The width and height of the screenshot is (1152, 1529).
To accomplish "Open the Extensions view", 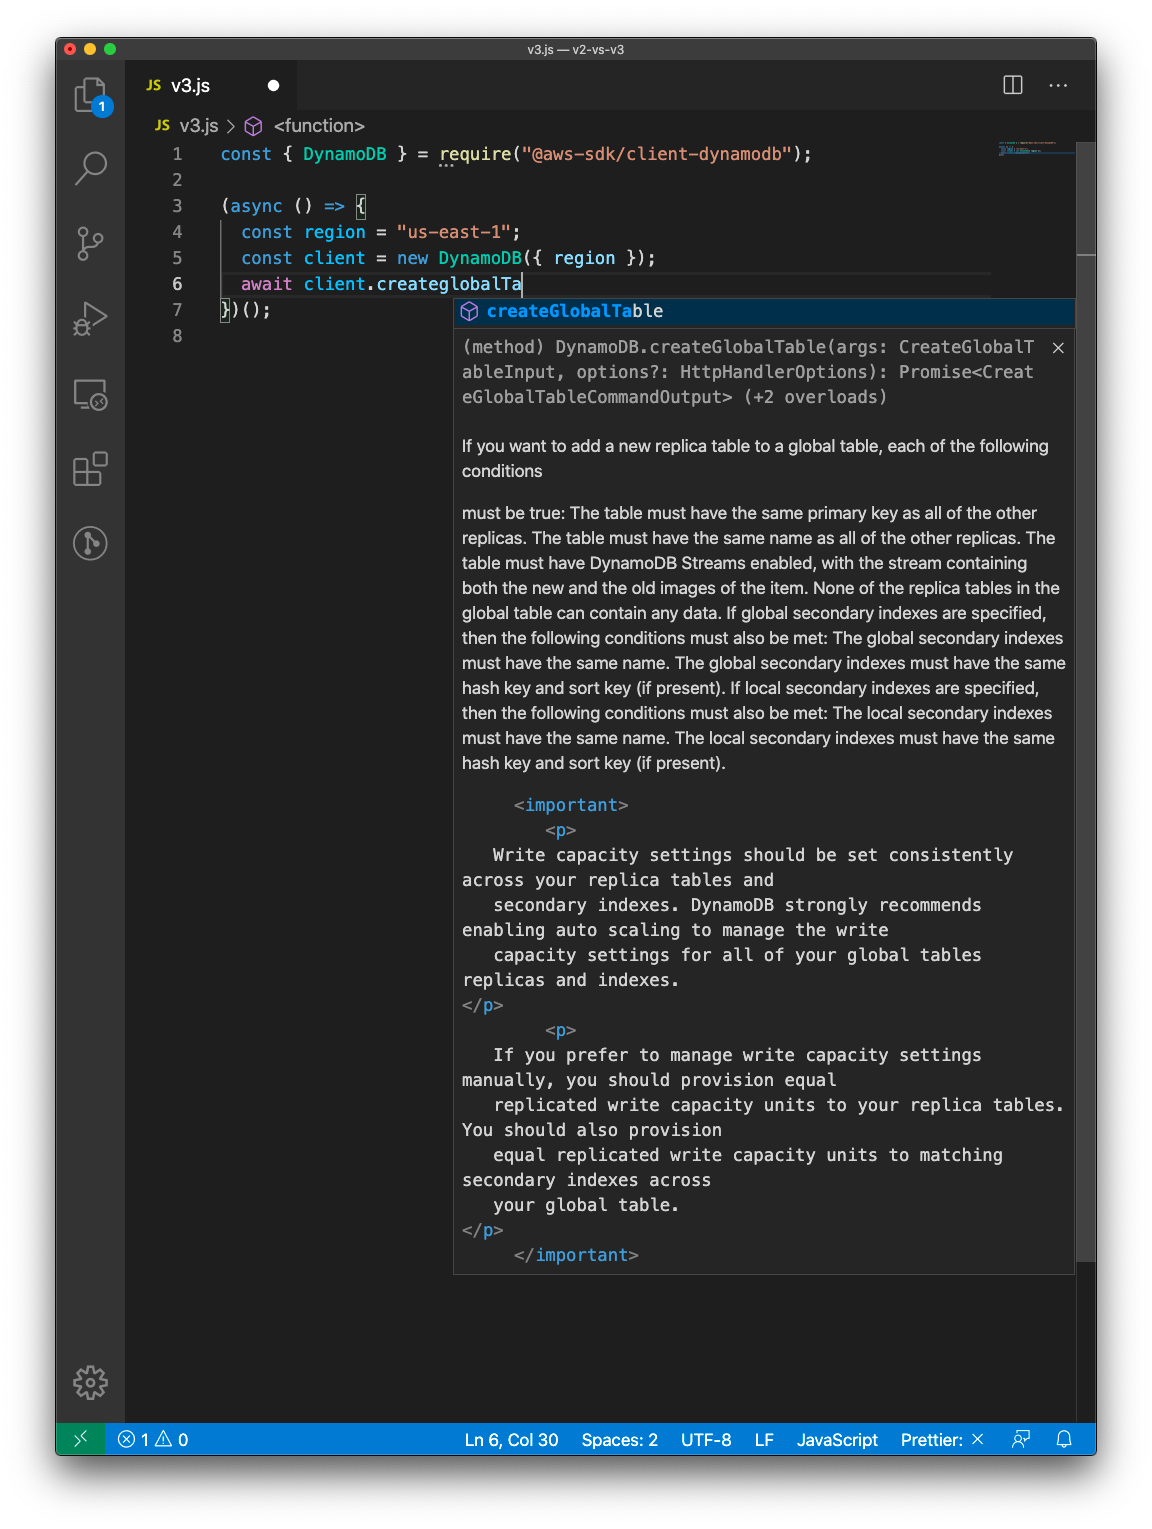I will click(x=90, y=469).
